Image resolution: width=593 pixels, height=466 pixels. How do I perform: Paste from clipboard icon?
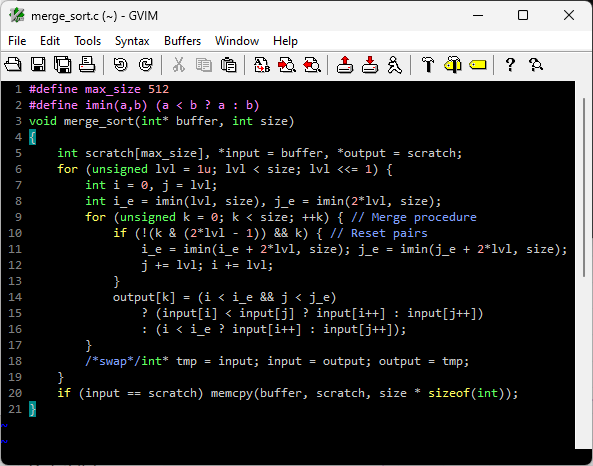(228, 64)
